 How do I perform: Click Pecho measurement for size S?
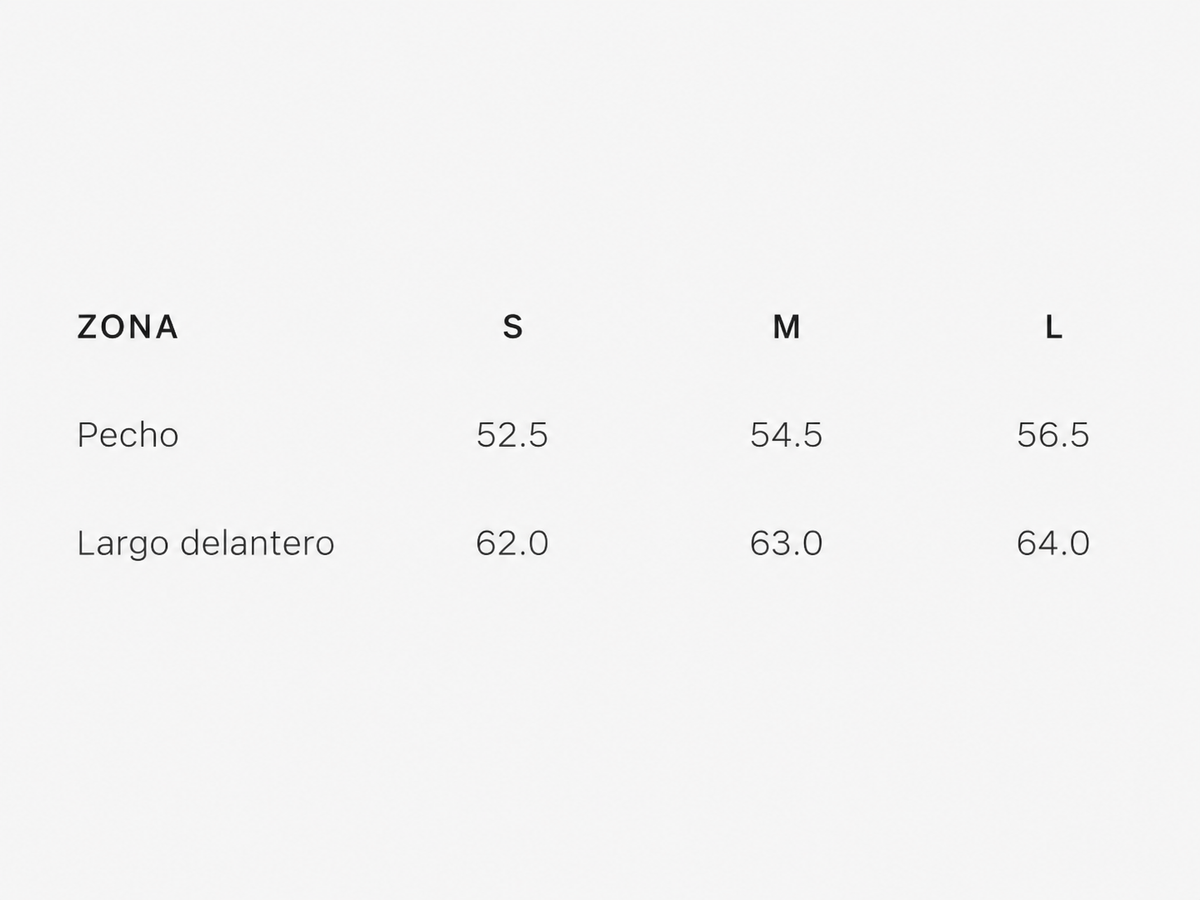click(x=512, y=435)
